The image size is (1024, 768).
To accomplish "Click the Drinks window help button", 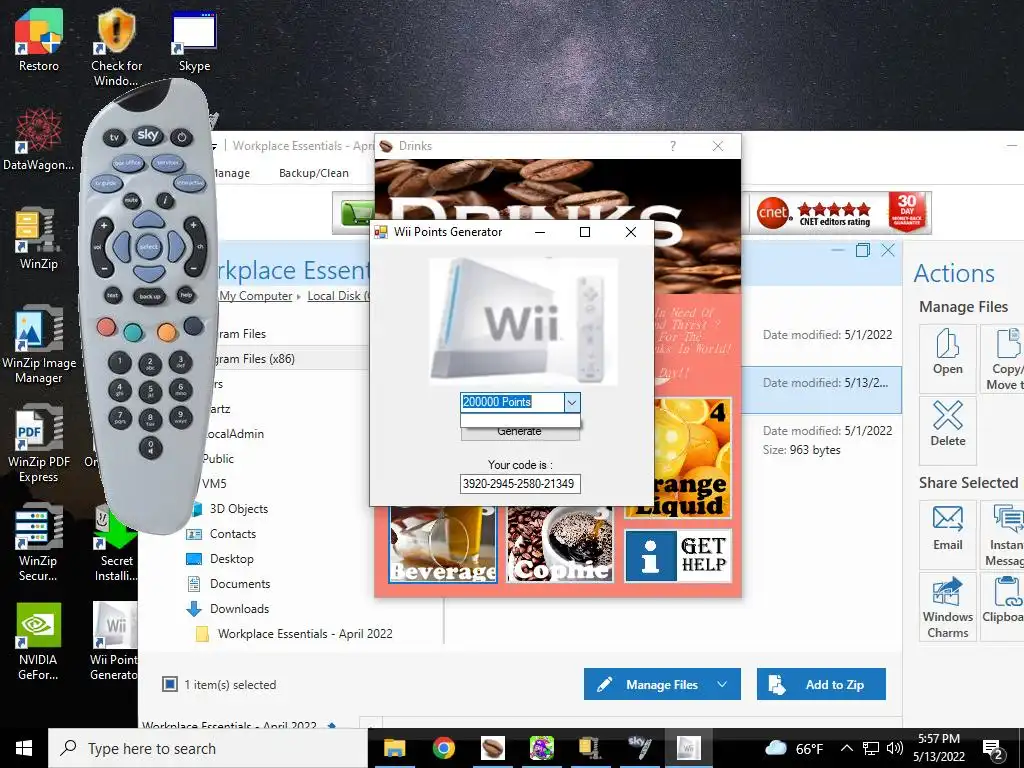I will click(673, 146).
